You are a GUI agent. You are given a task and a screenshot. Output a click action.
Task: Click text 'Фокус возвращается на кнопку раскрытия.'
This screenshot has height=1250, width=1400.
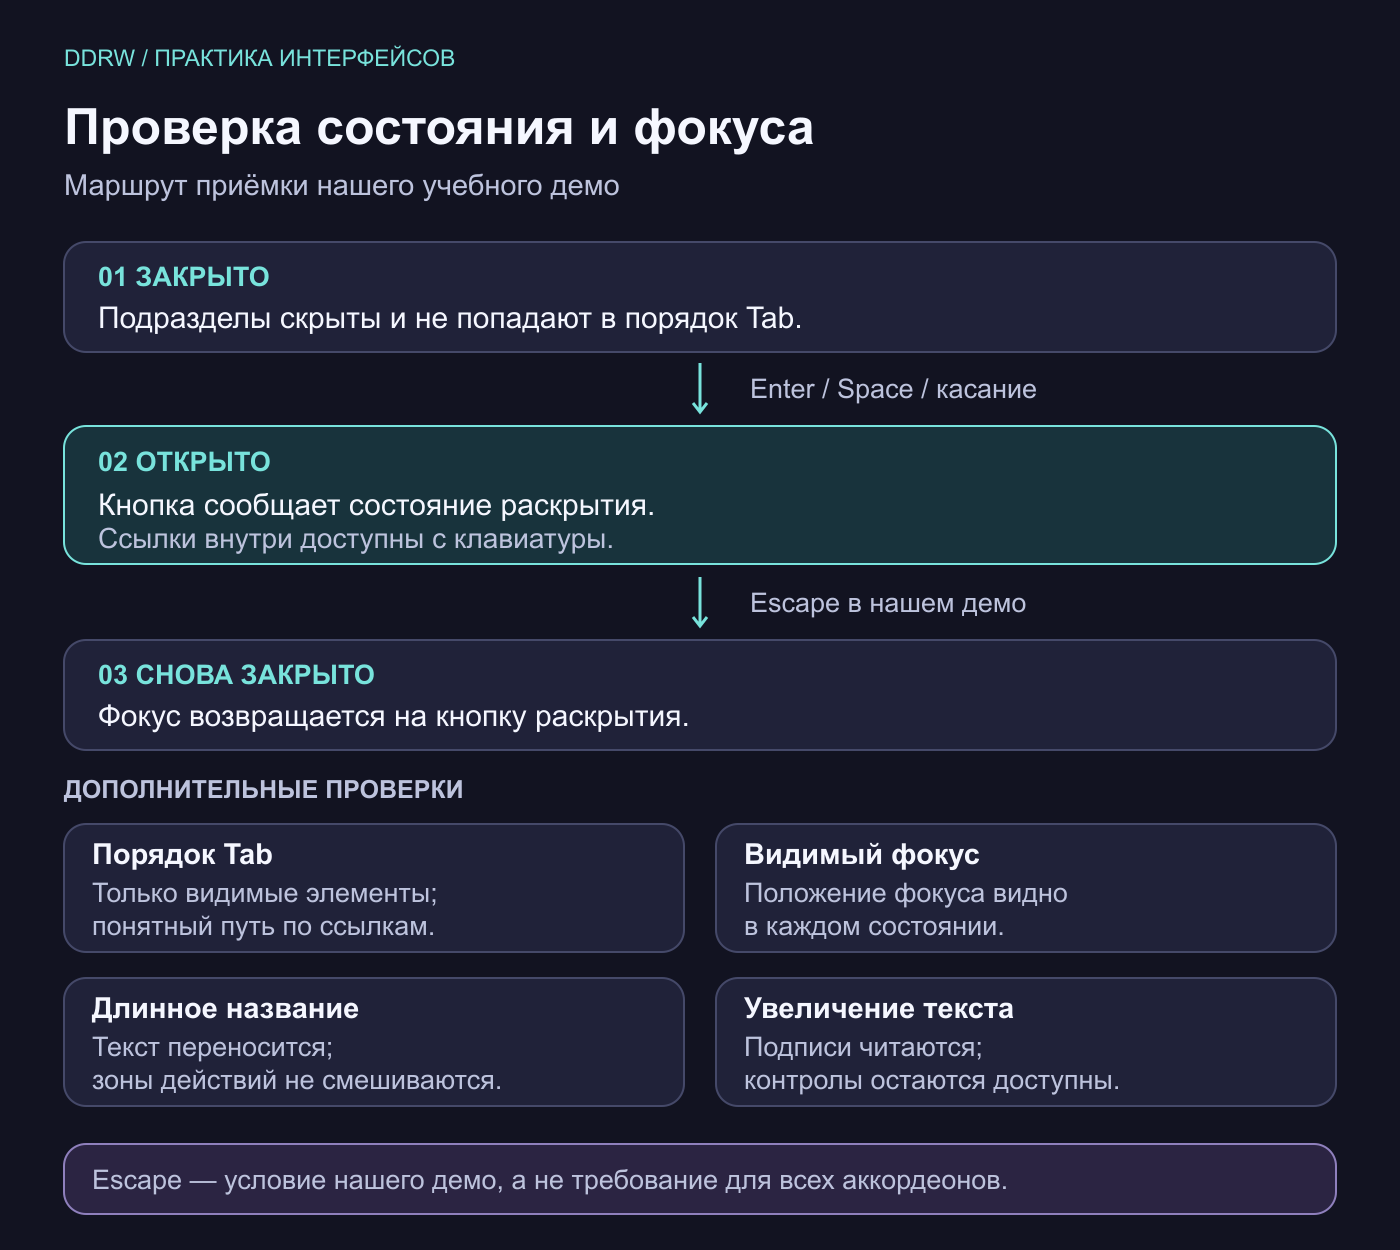(x=393, y=717)
